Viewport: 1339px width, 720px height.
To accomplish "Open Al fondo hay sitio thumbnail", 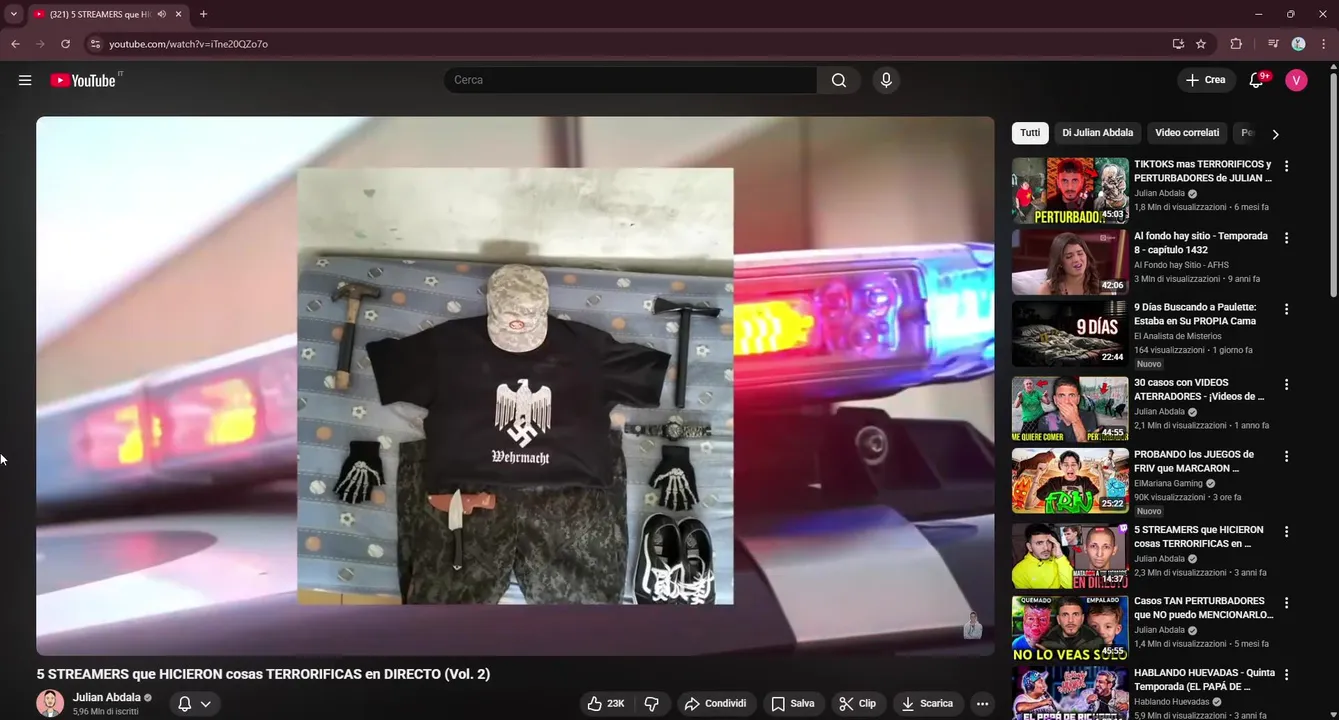I will [x=1070, y=262].
